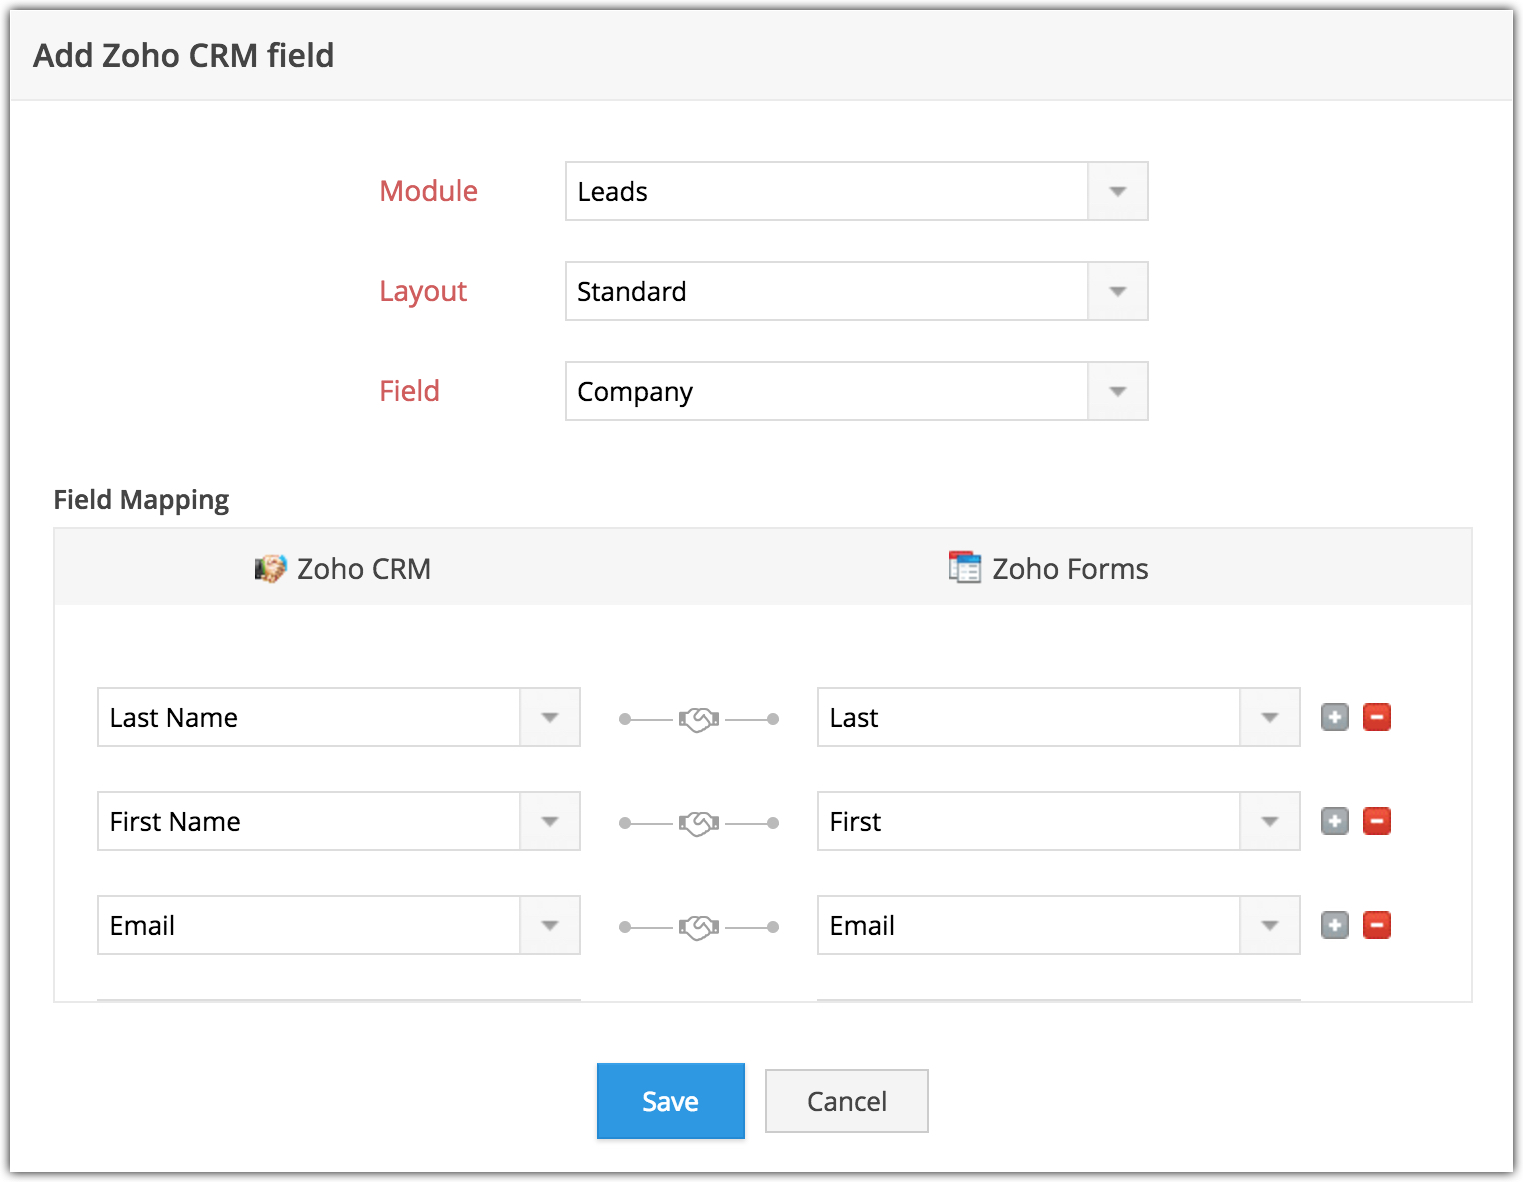
Task: Click handshake link icon in Email row
Action: pos(699,927)
